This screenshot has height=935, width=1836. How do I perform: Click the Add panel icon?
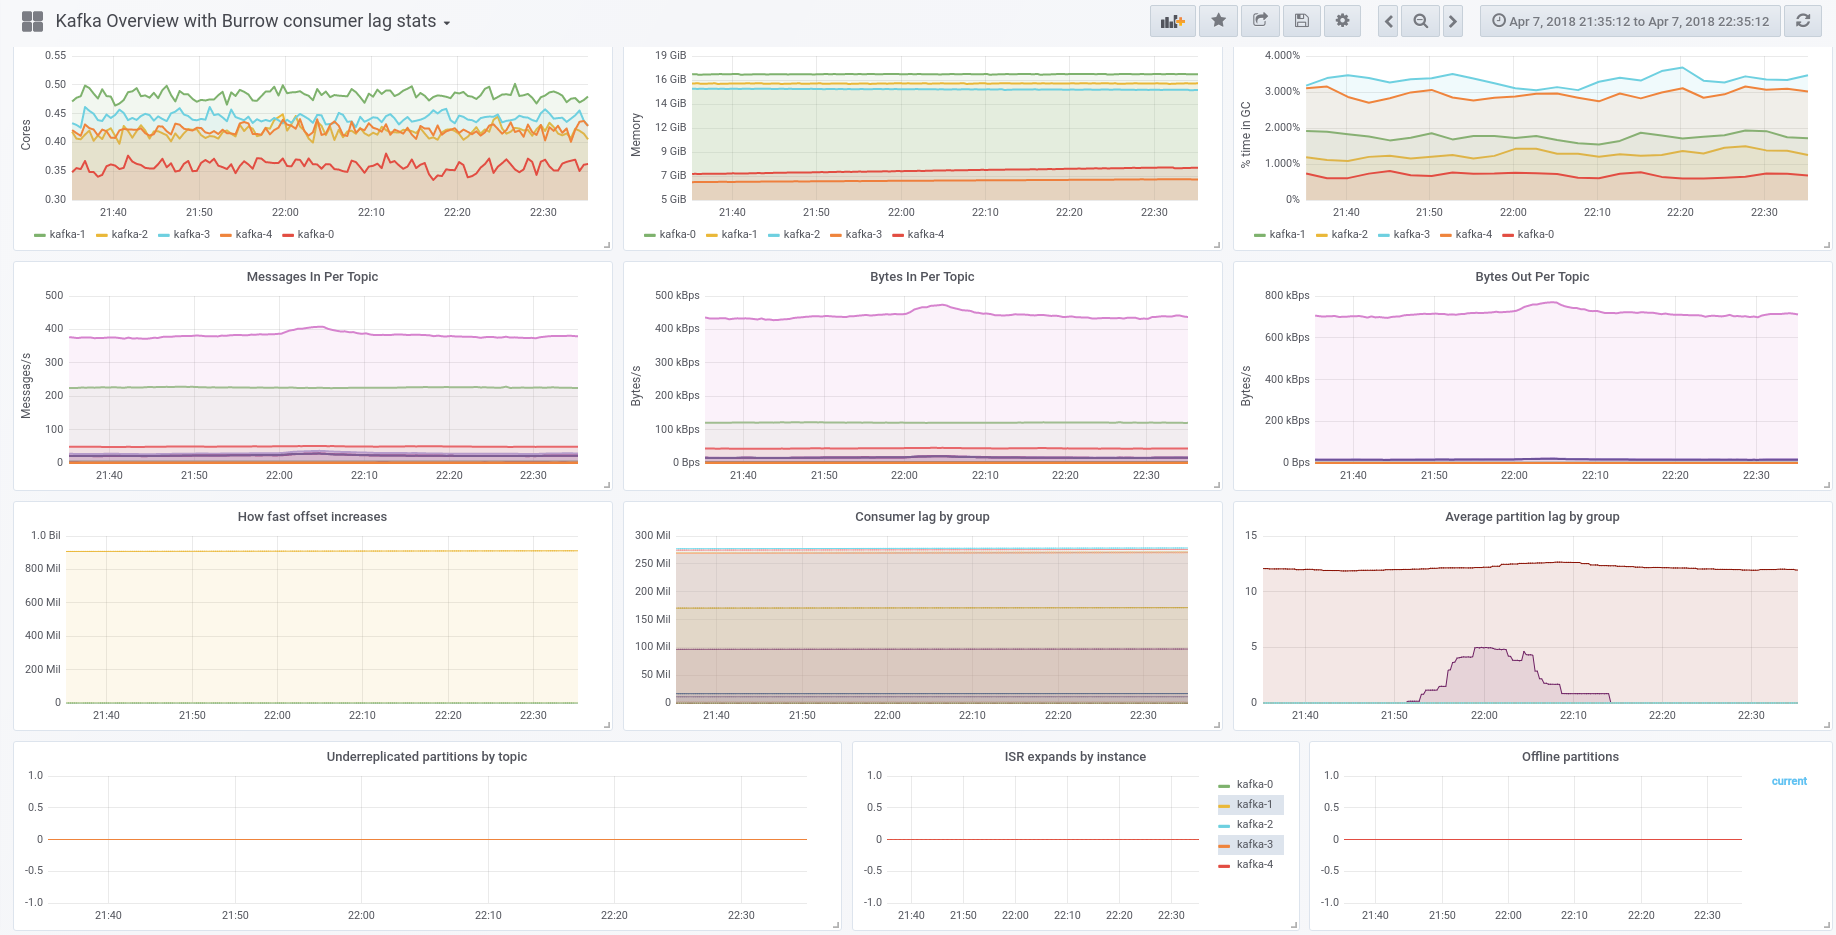coord(1172,21)
